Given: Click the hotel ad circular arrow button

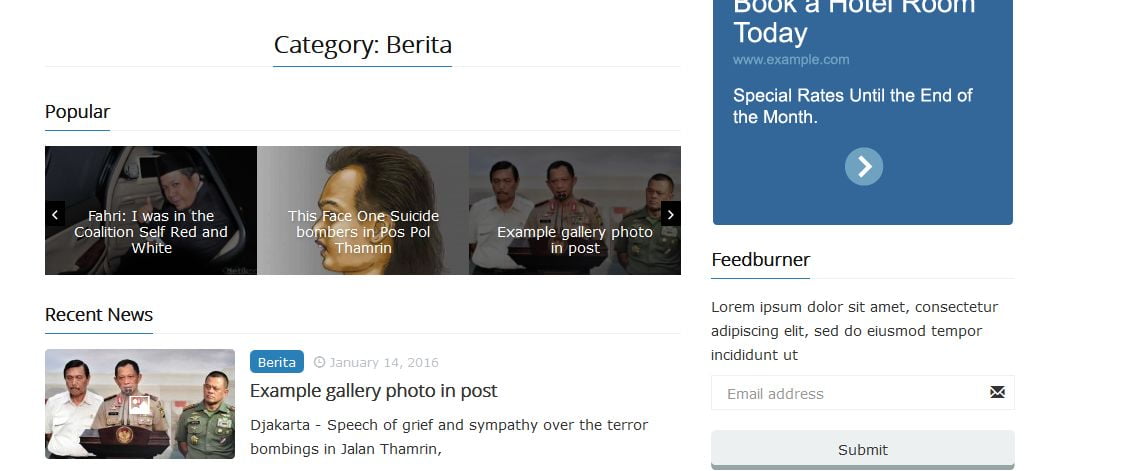Looking at the screenshot, I should tap(864, 166).
